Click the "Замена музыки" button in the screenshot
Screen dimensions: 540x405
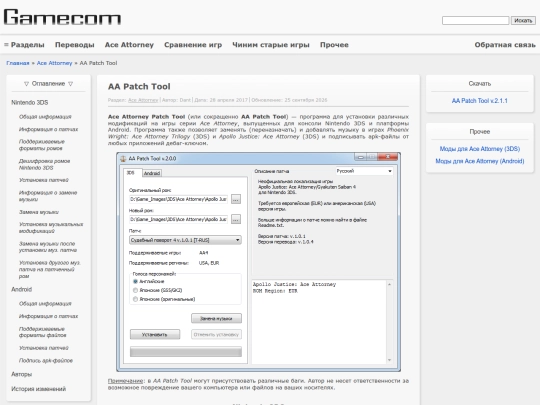click(216, 319)
